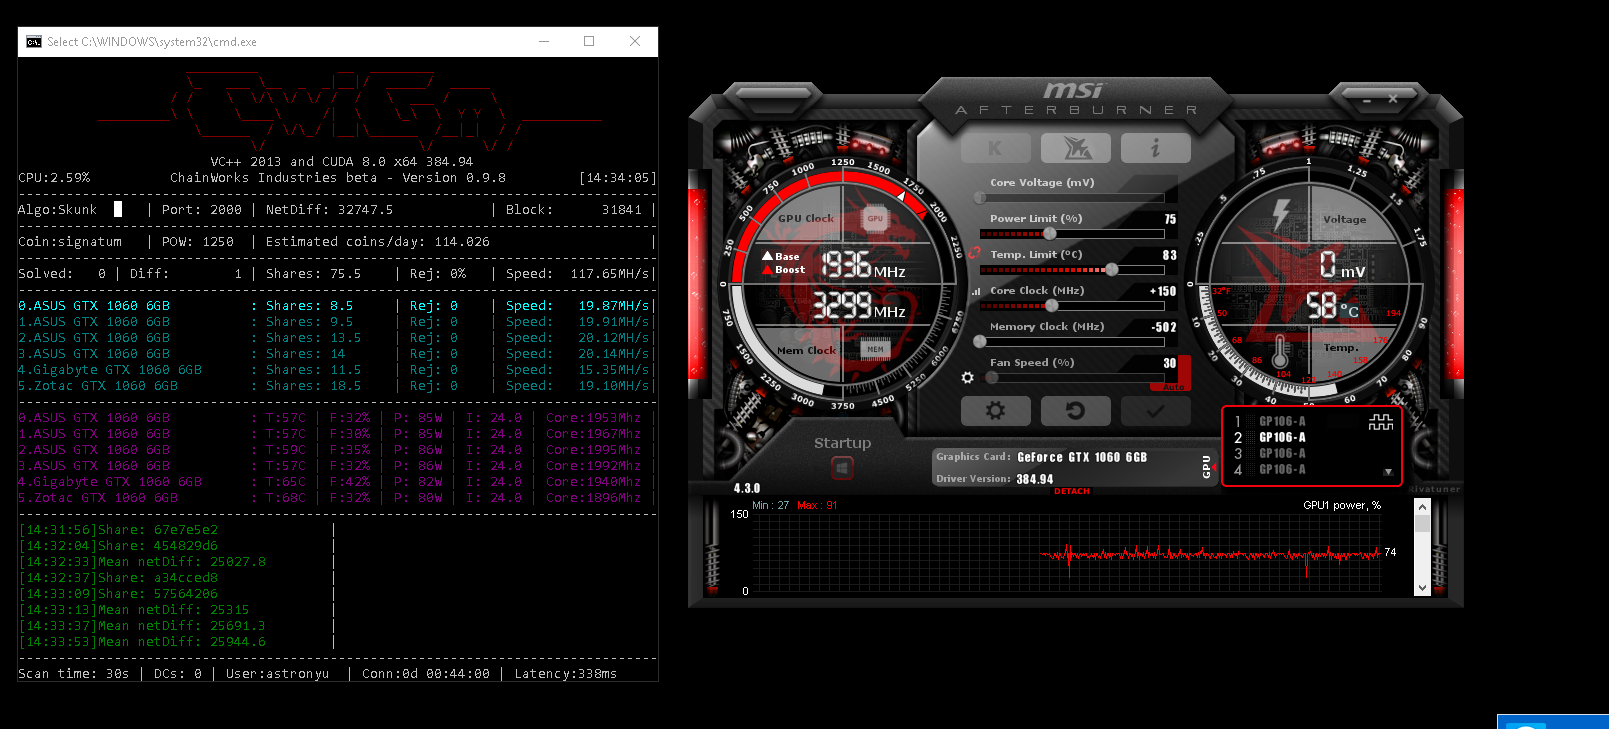Screen dimensions: 1609x729
Task: Select GPU 2 GP106-A in the list
Action: click(x=1282, y=438)
